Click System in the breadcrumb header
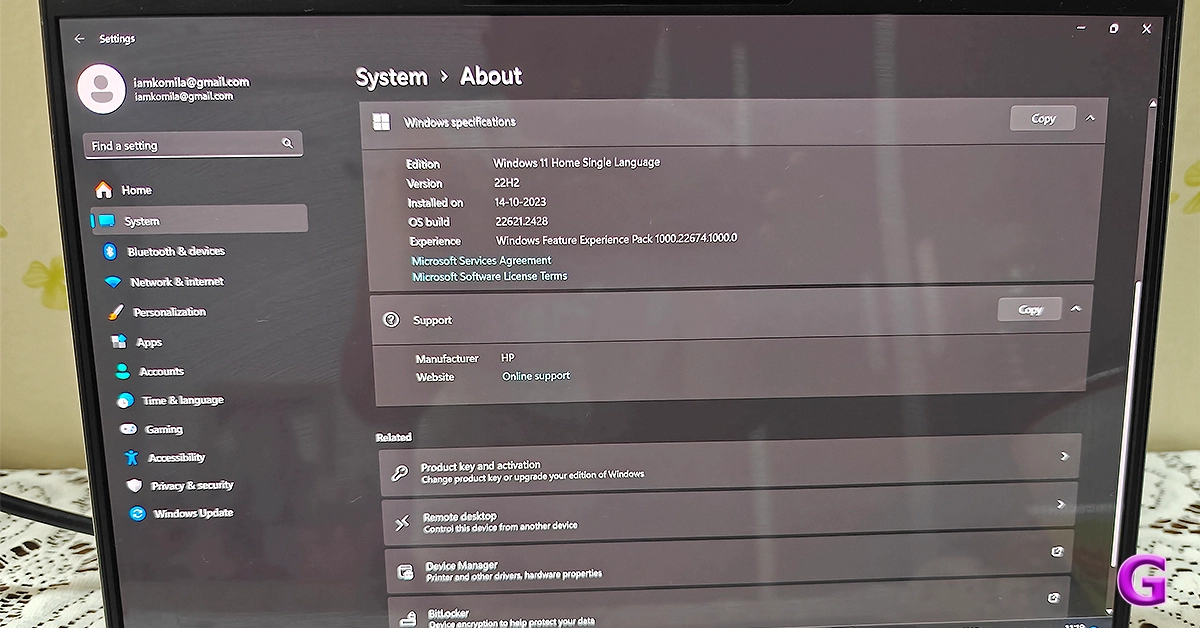The width and height of the screenshot is (1200, 628). [x=391, y=77]
